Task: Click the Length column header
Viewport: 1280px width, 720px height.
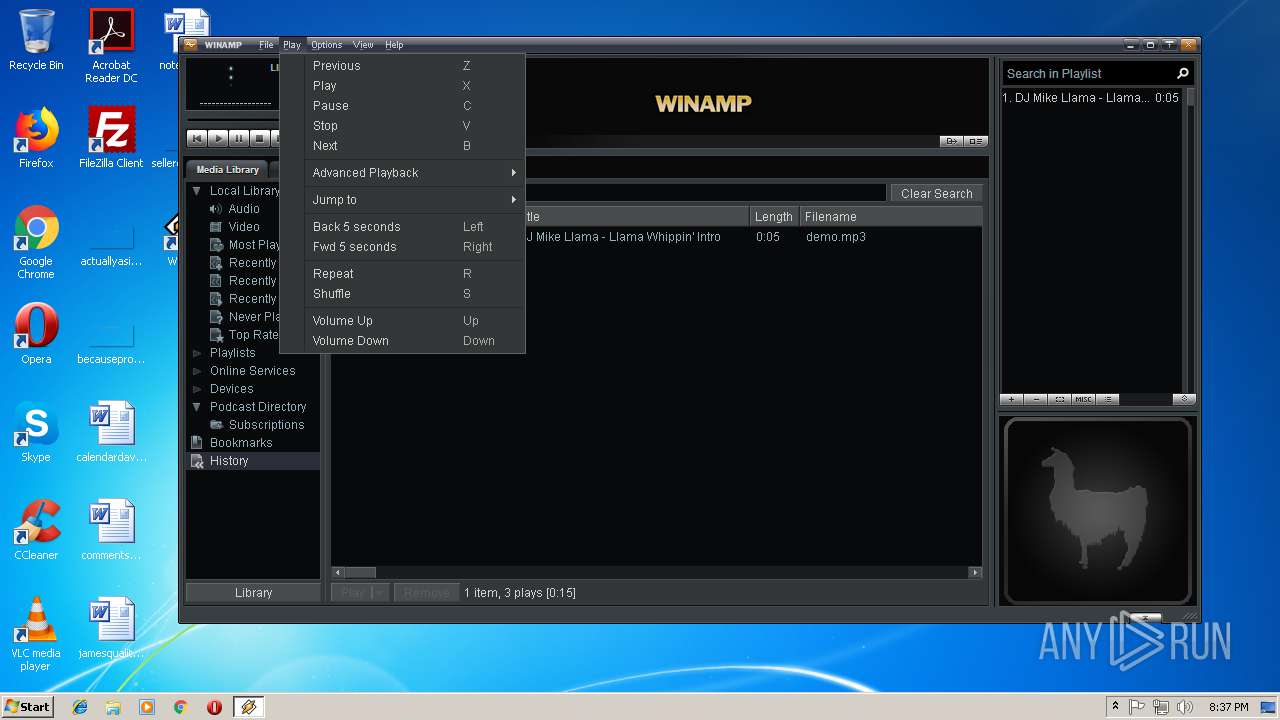Action: click(x=773, y=217)
